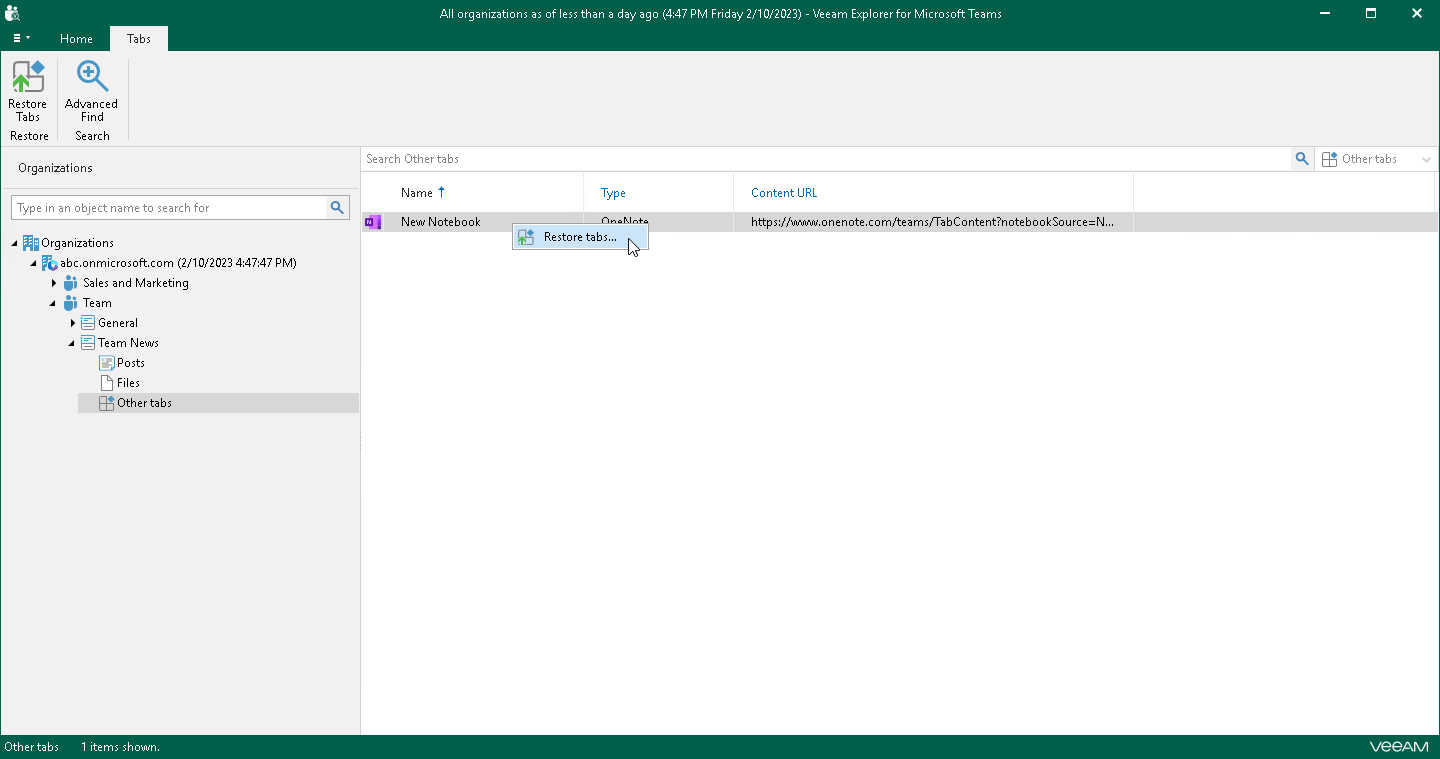
Task: Sort by the Content URL column header
Action: 784,193
